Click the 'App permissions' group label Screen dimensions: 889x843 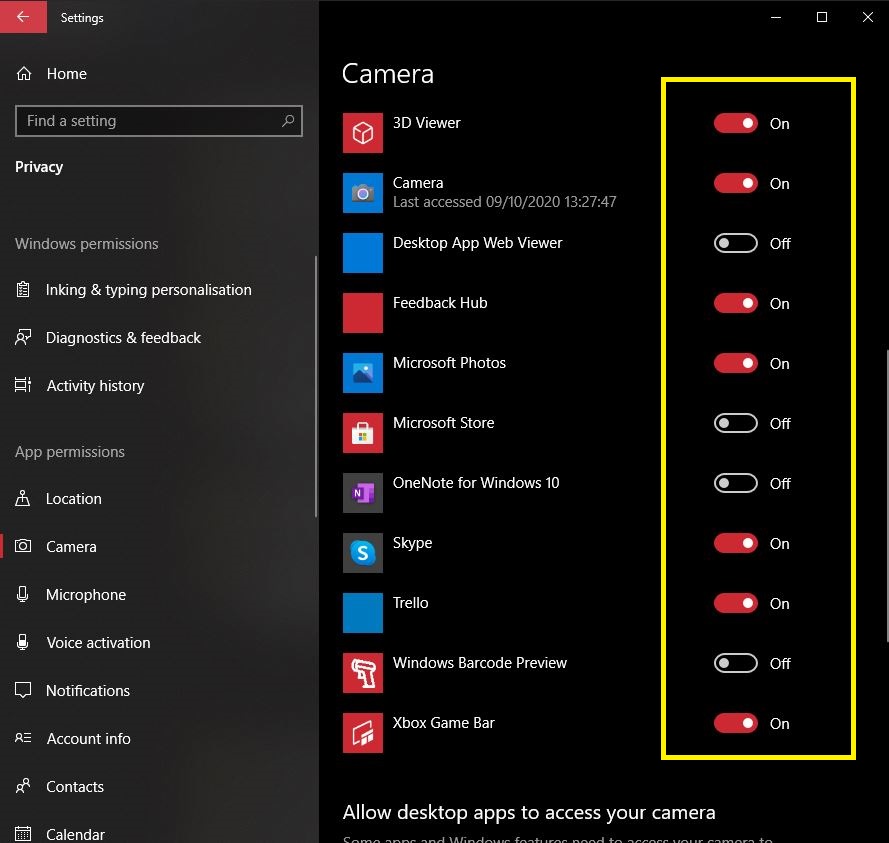[70, 452]
